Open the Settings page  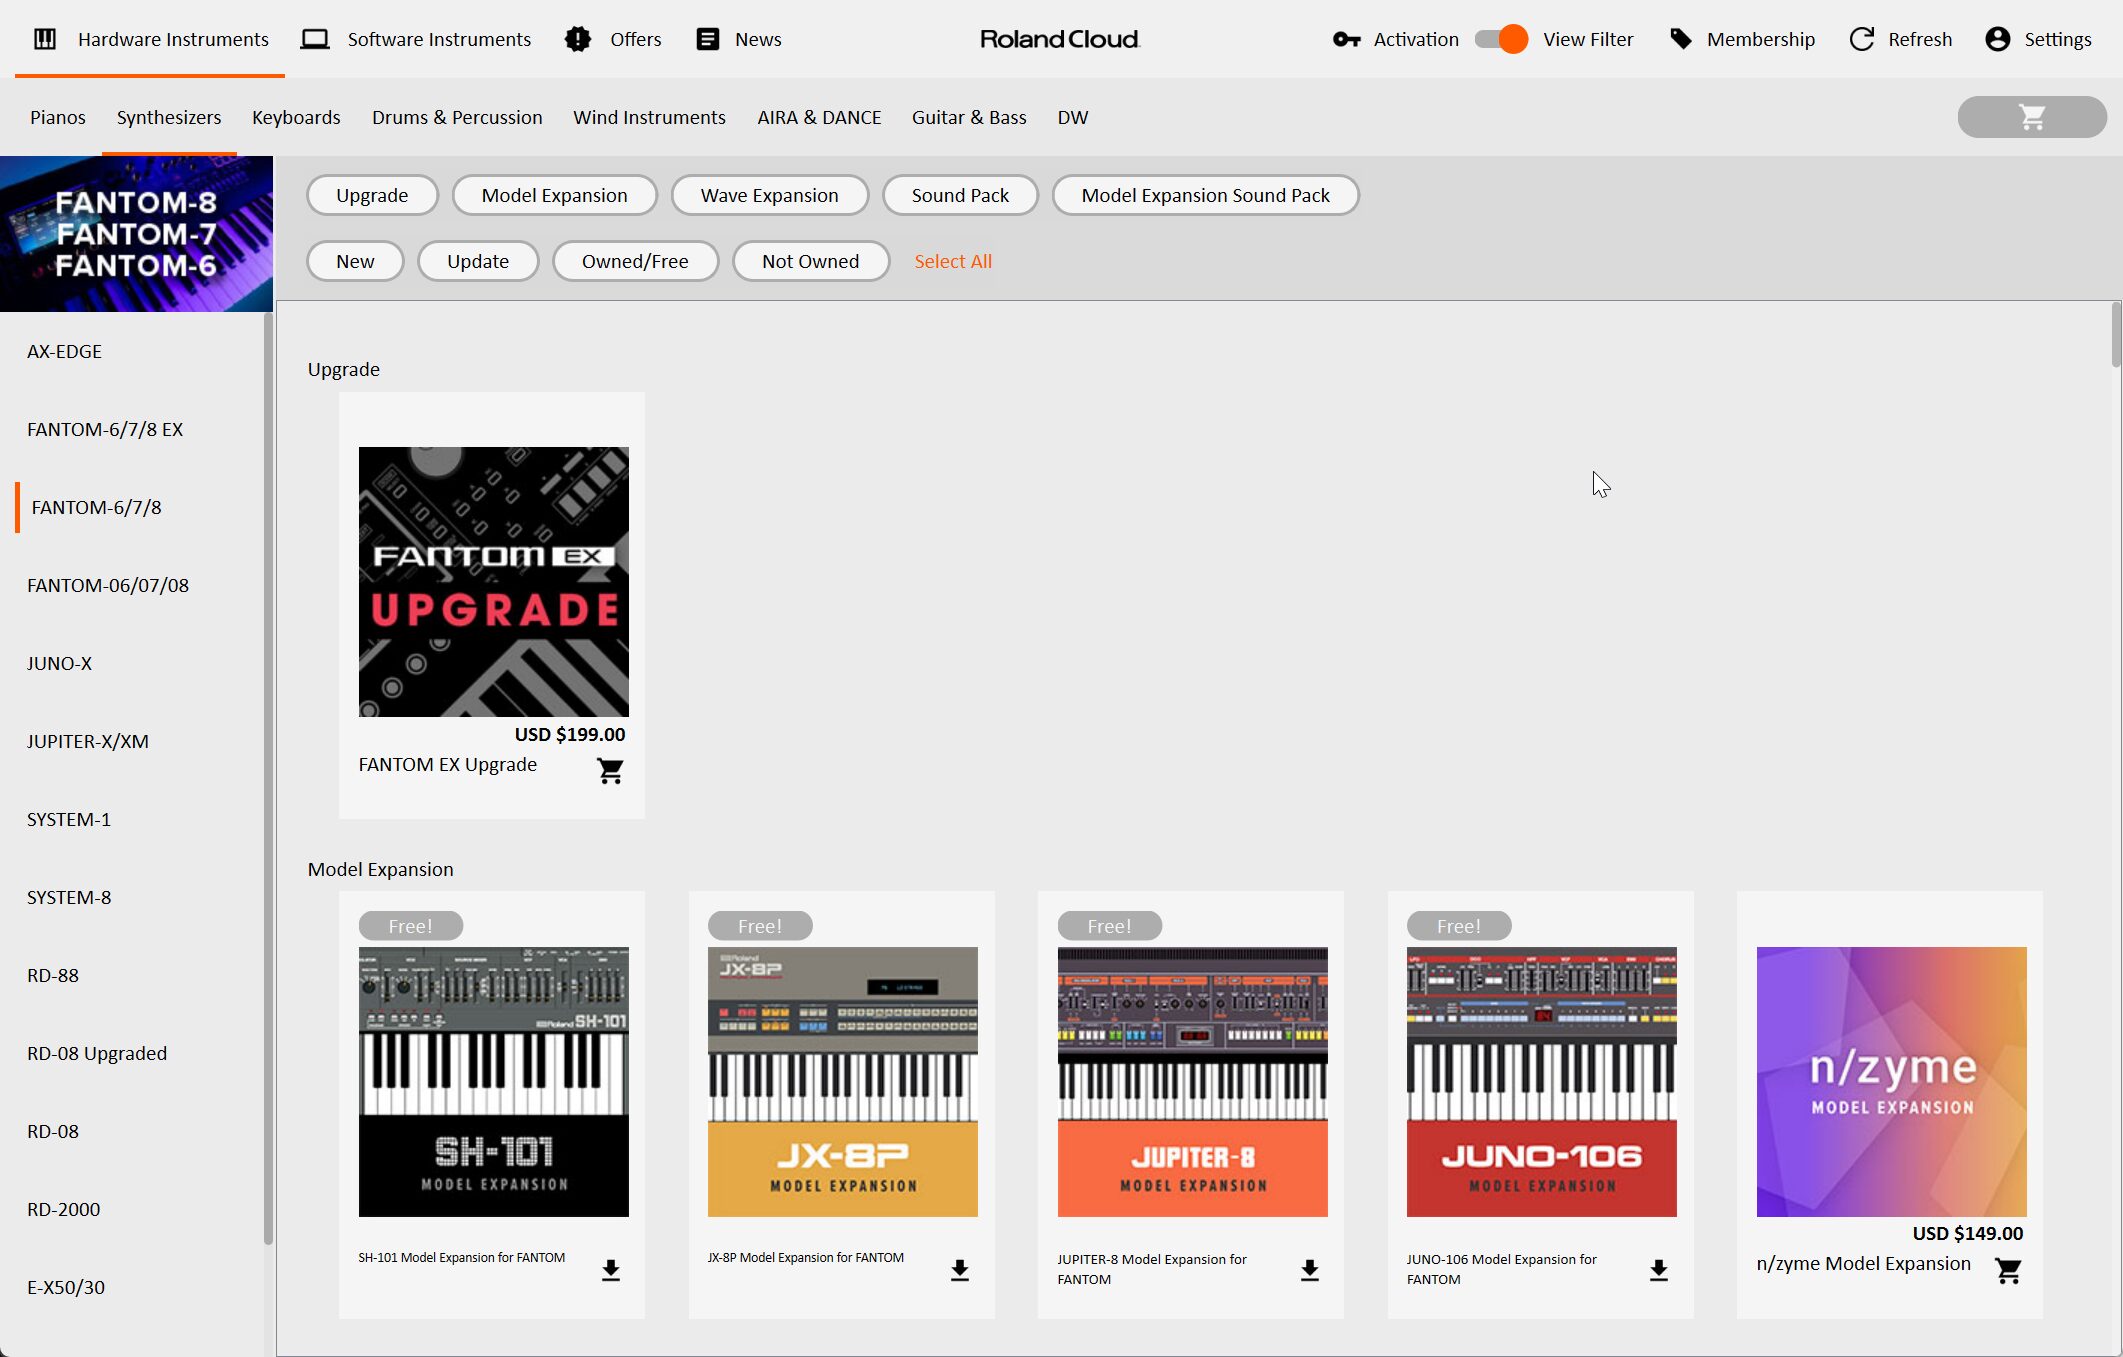pyautogui.click(x=2038, y=39)
